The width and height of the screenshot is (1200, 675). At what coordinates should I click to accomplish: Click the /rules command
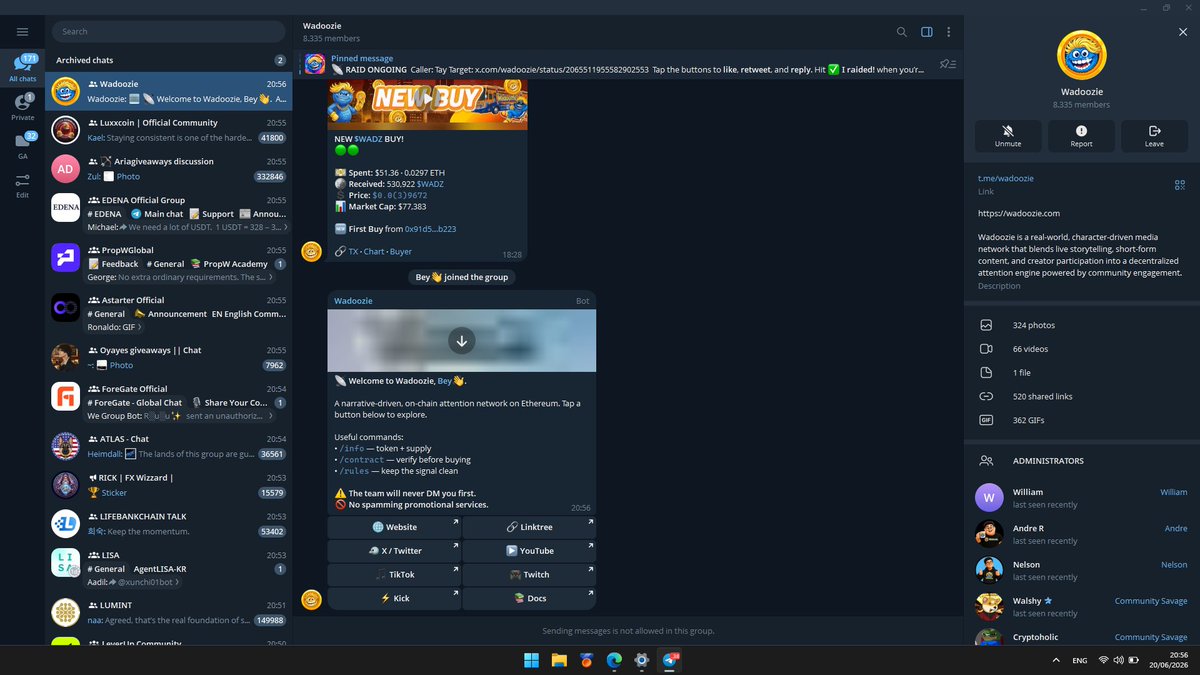(356, 471)
